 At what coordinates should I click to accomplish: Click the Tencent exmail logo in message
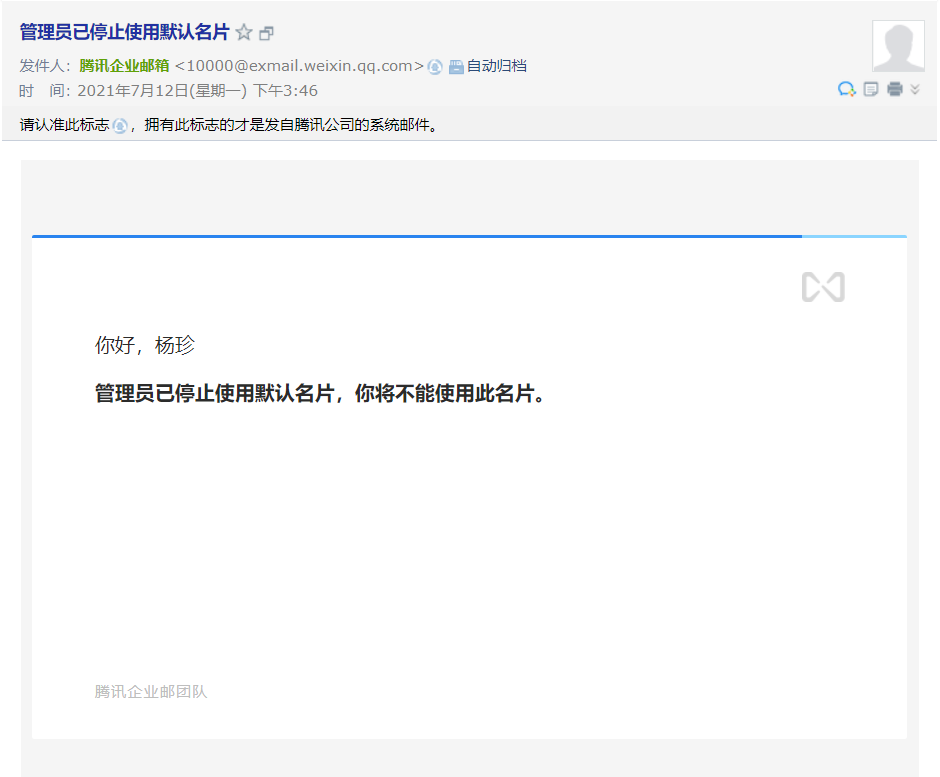point(823,287)
